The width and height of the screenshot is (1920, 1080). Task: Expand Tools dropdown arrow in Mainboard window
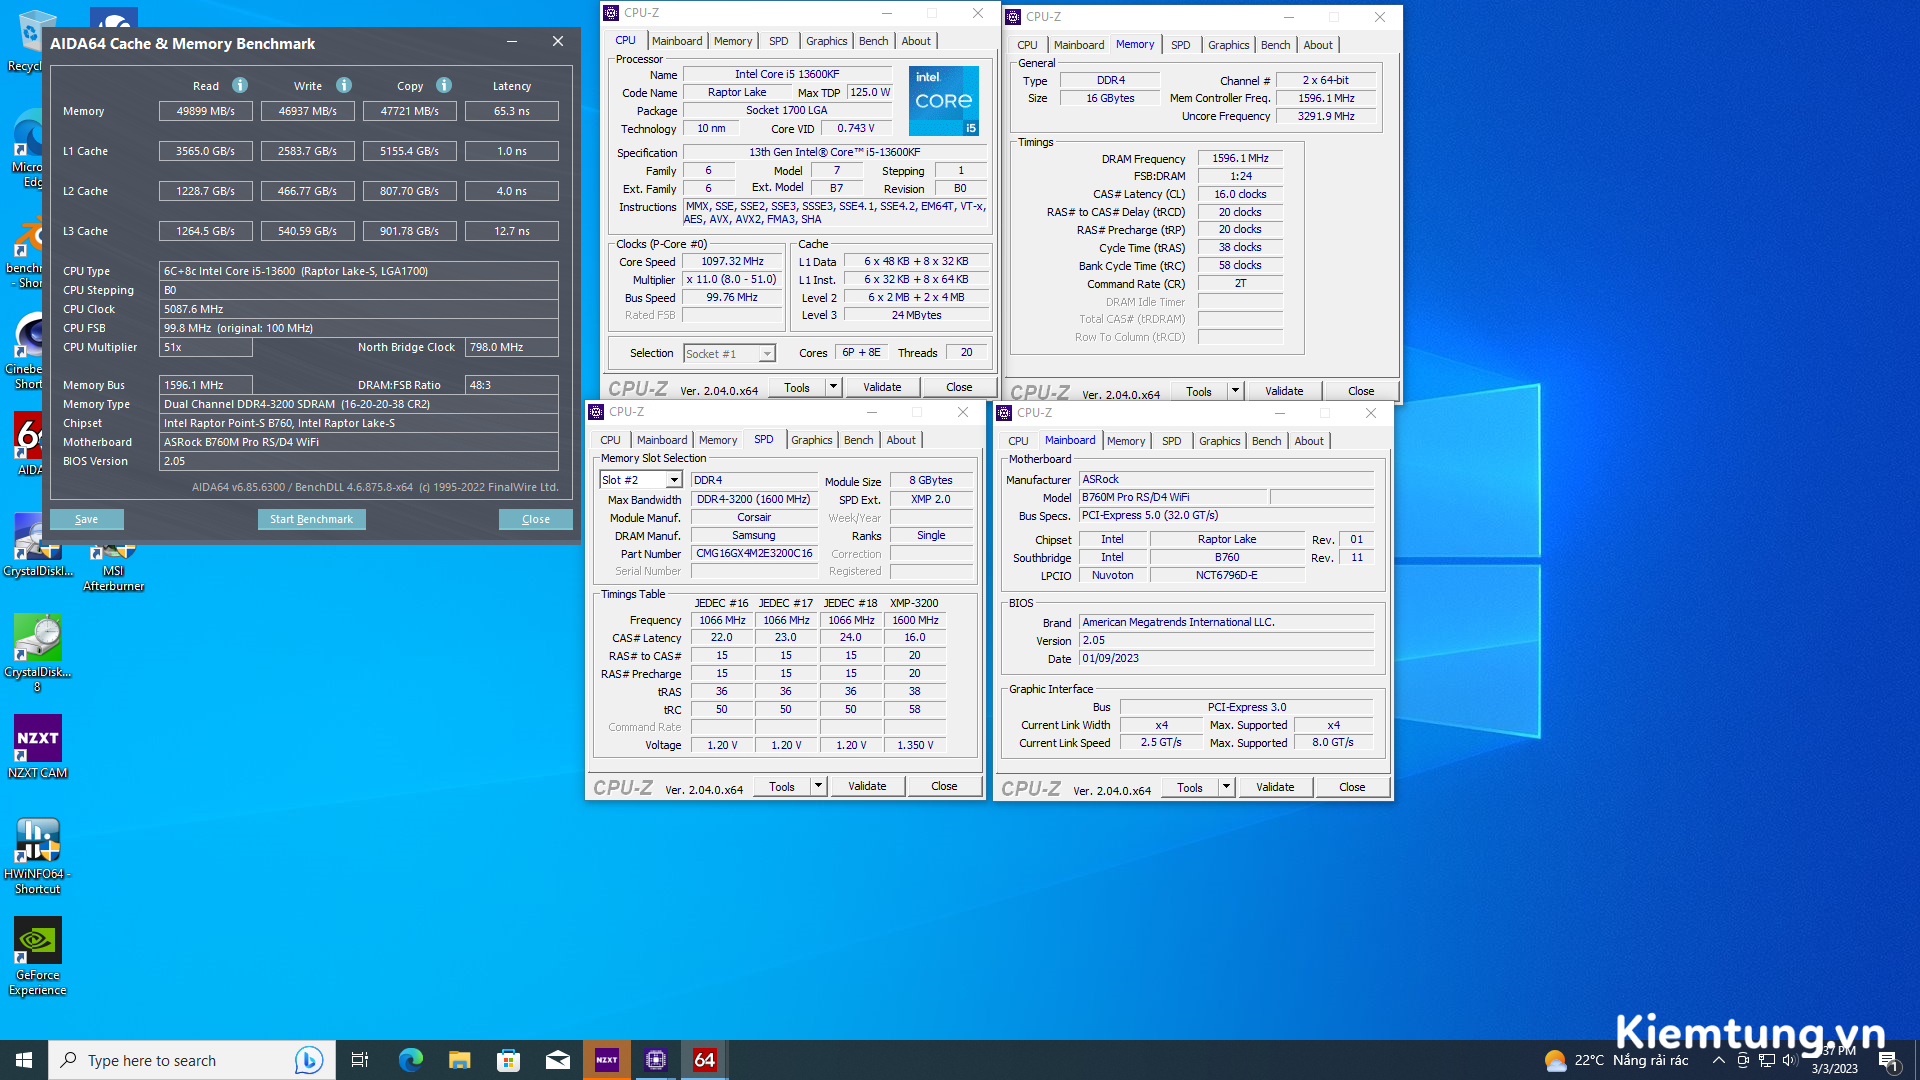click(1226, 787)
